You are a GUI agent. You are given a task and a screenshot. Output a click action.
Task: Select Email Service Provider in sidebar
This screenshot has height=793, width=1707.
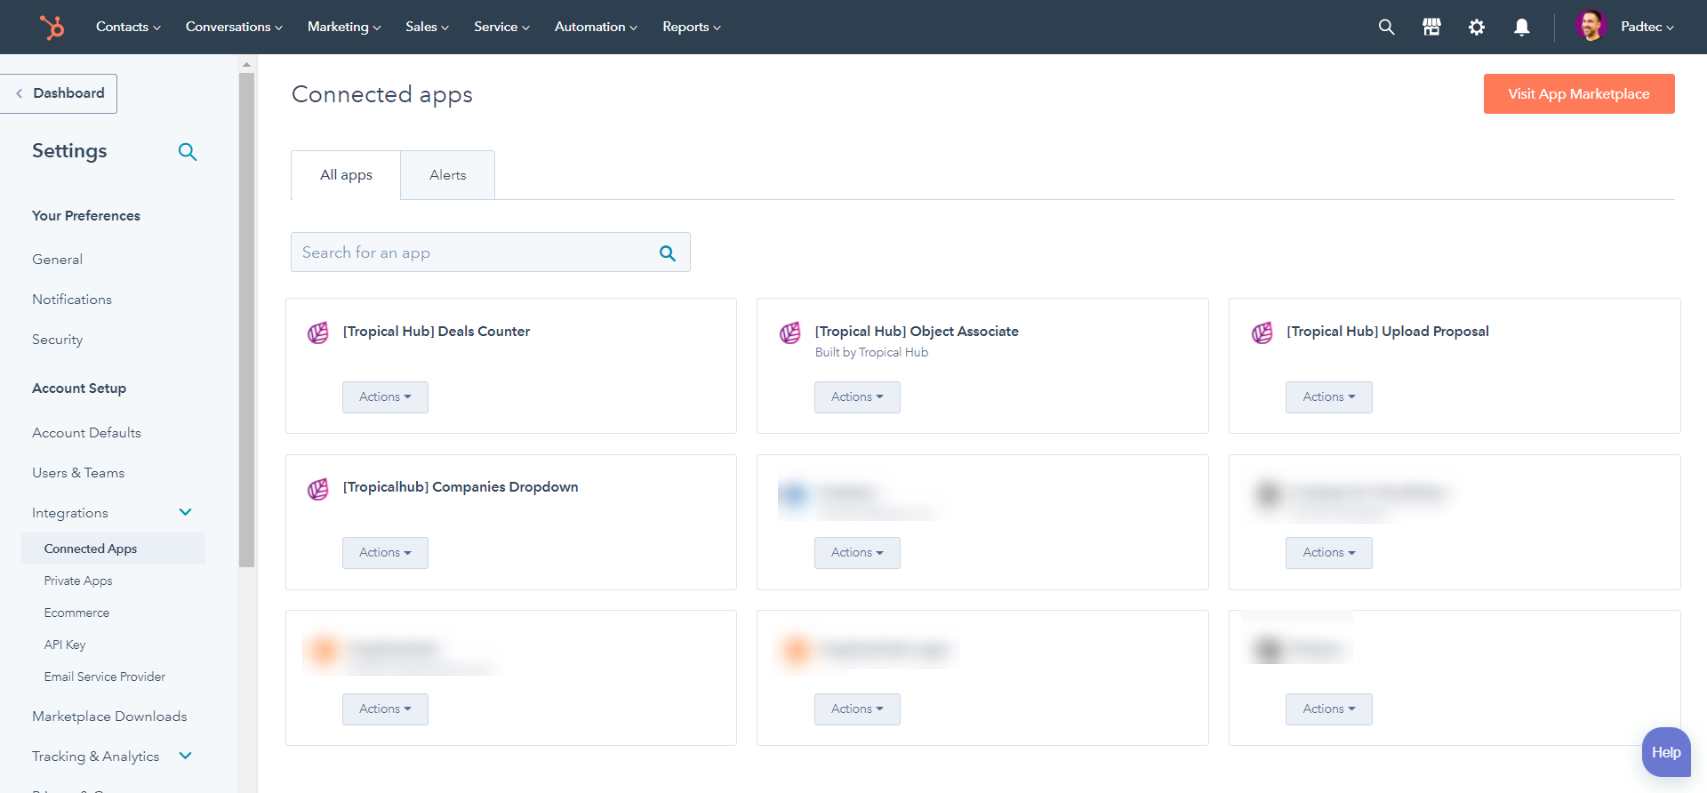click(x=105, y=677)
